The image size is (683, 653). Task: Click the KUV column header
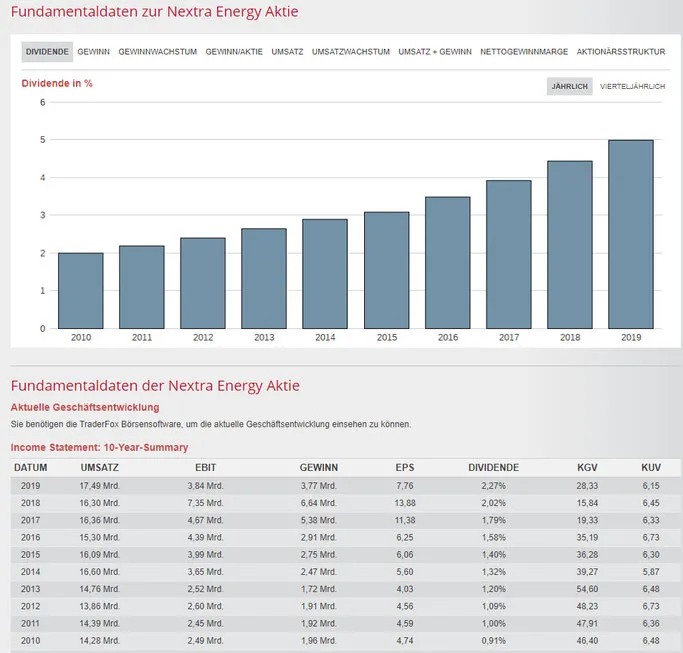point(651,467)
